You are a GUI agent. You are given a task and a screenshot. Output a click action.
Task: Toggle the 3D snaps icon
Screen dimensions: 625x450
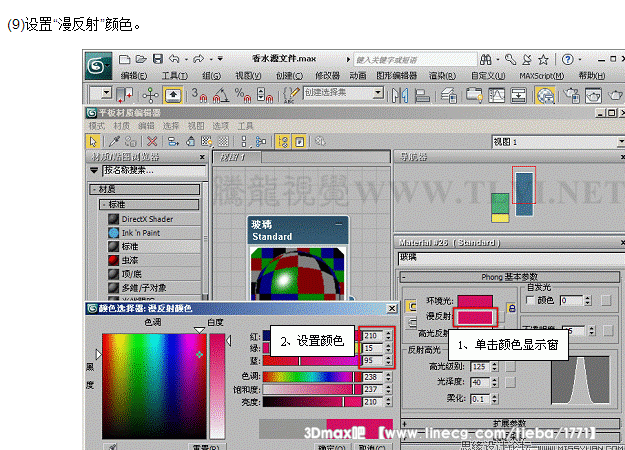(199, 95)
